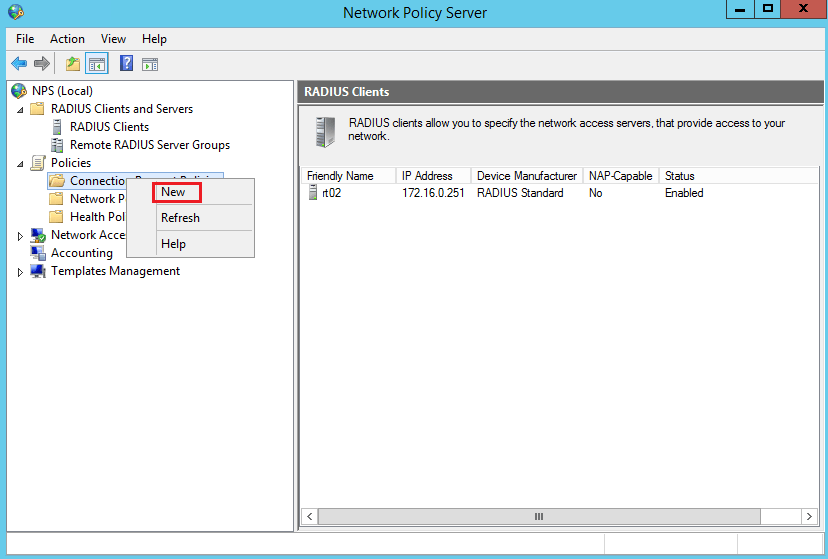
Task: Click the Policies scroll icon
Action: coord(37,163)
